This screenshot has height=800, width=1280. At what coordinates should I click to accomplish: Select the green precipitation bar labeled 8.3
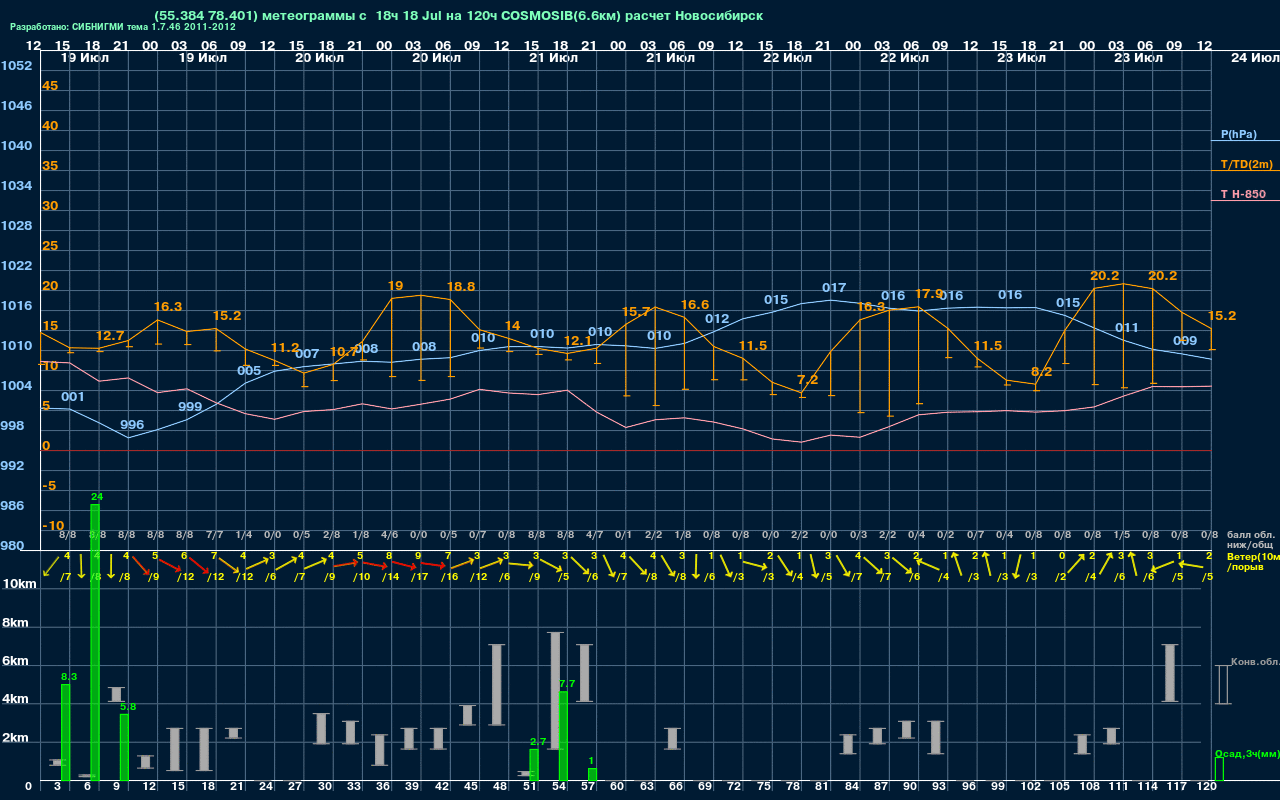point(66,732)
